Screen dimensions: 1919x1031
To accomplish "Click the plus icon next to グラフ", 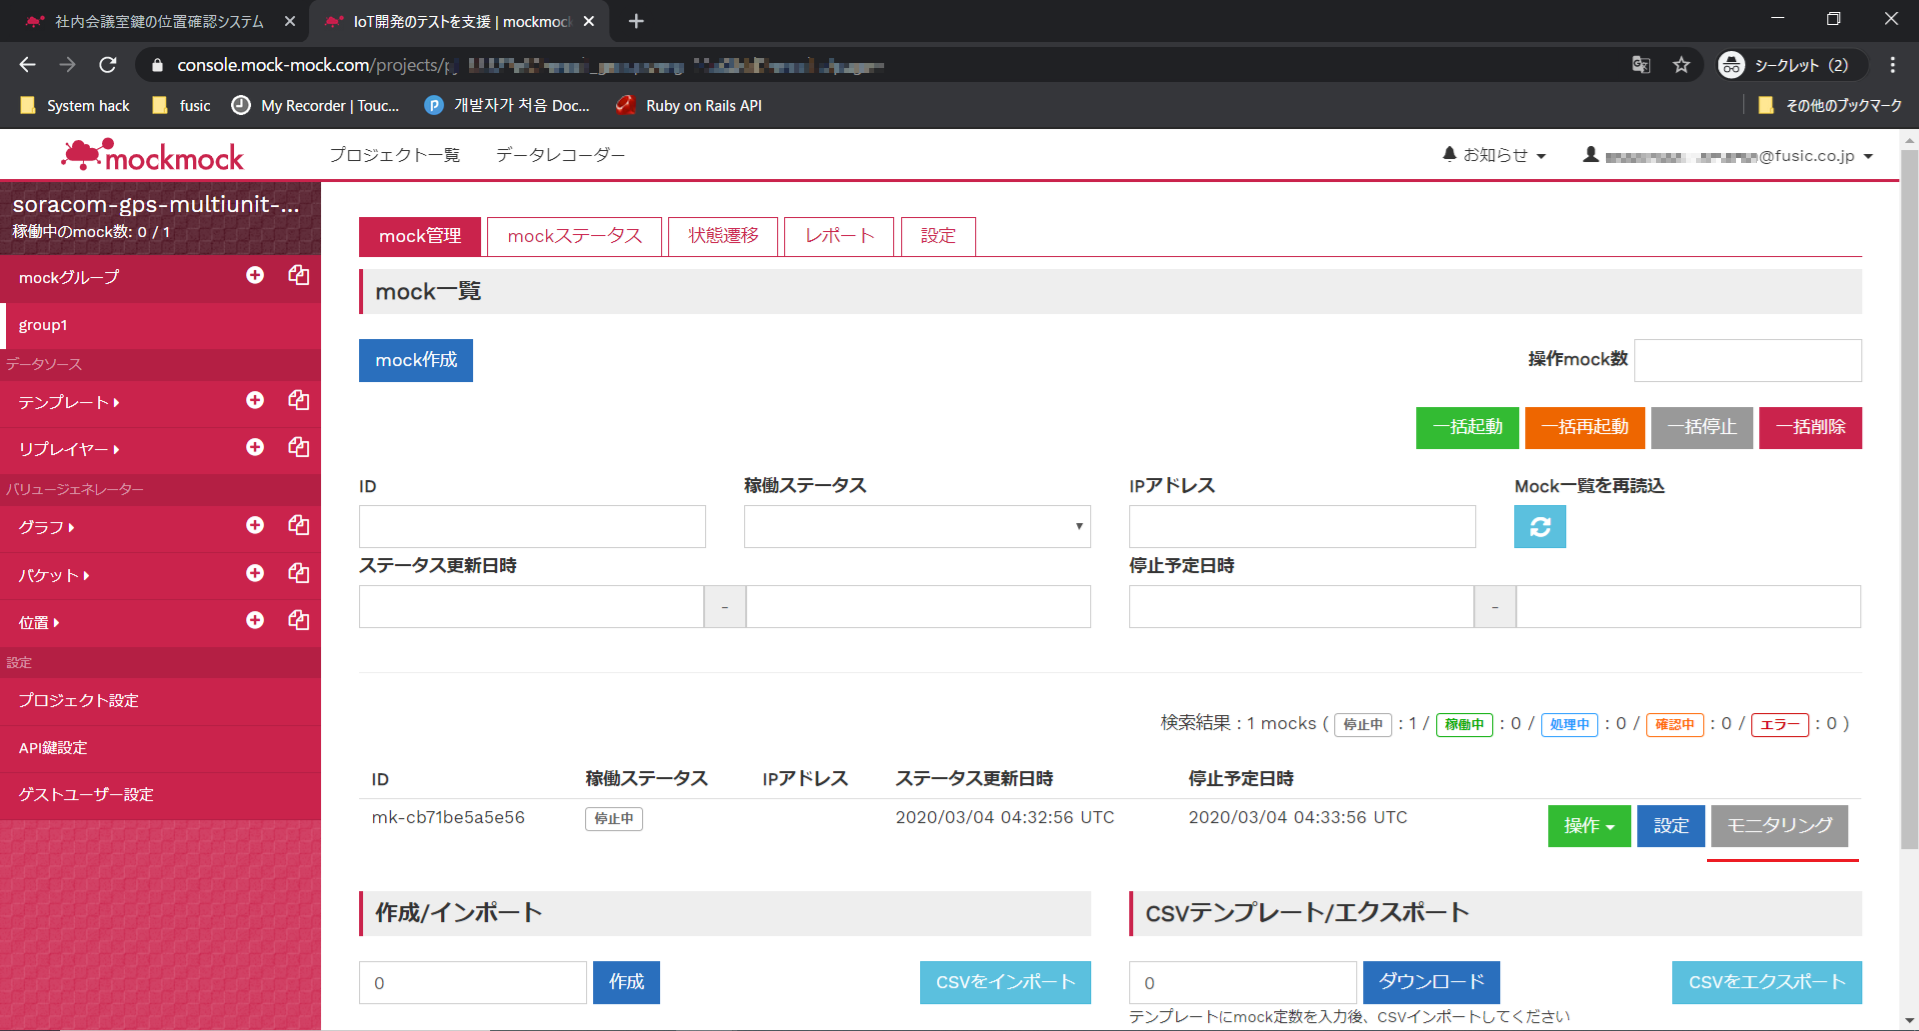I will tap(255, 525).
